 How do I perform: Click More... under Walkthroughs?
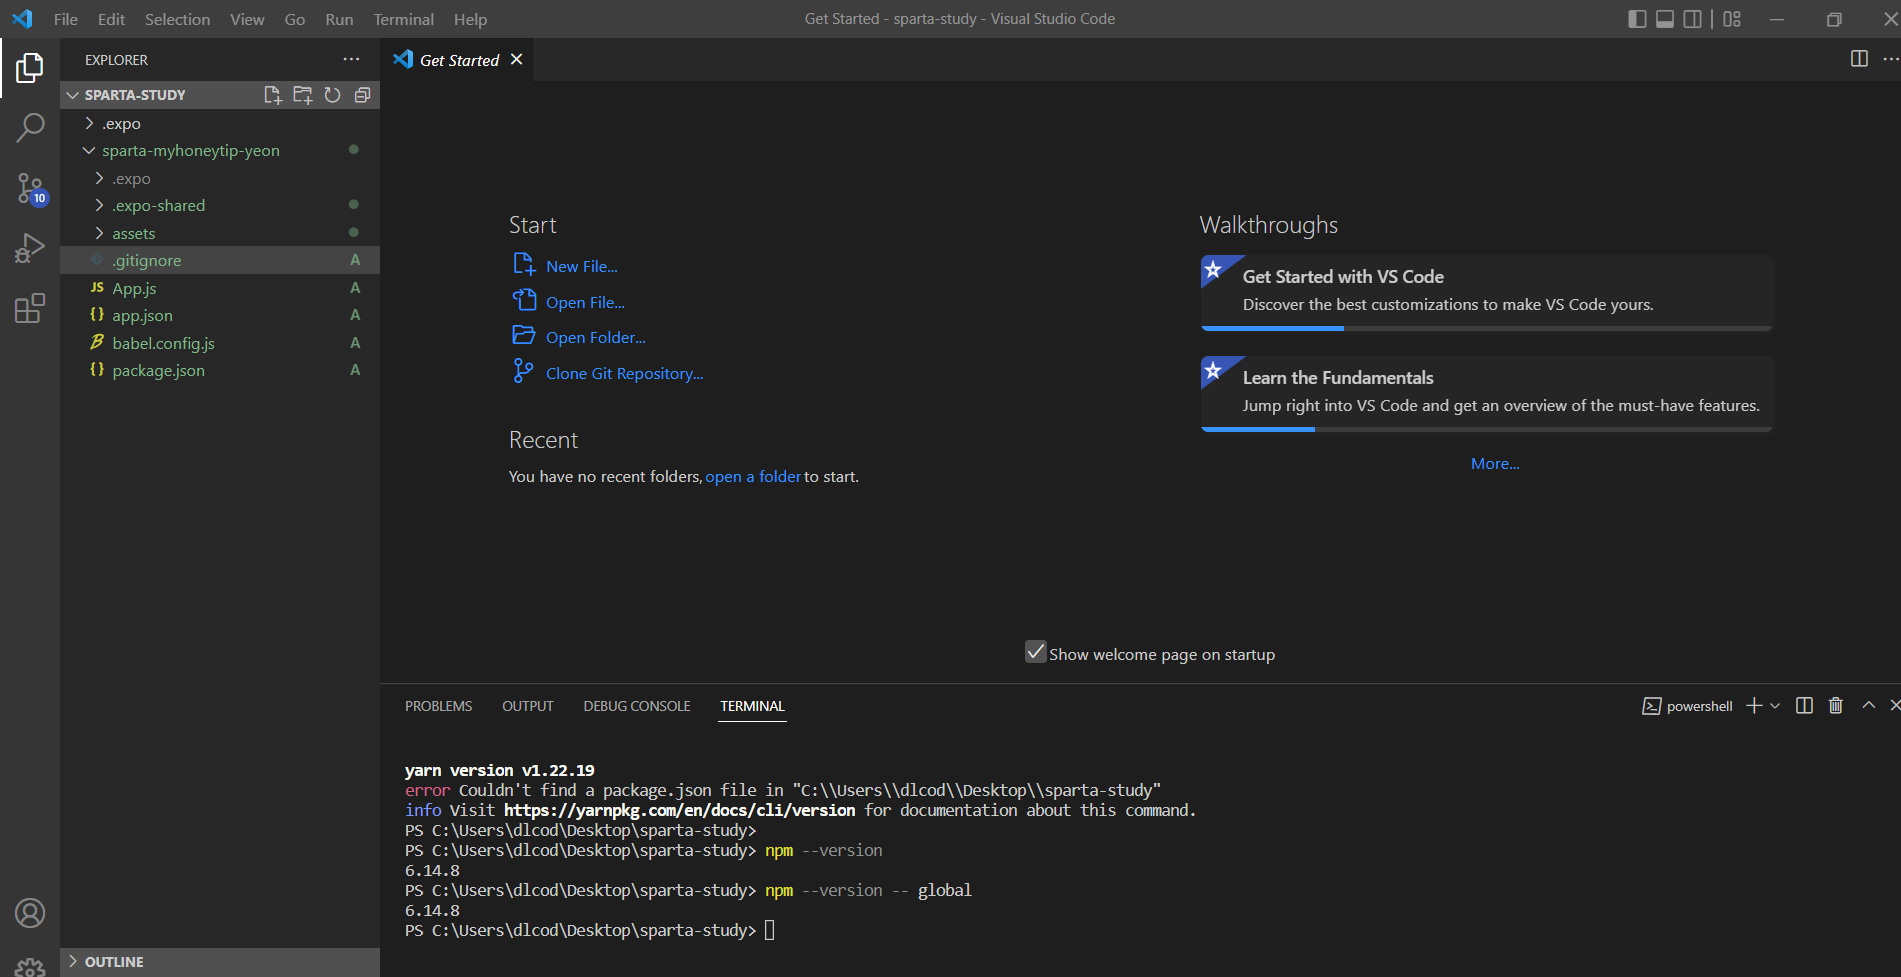tap(1495, 464)
